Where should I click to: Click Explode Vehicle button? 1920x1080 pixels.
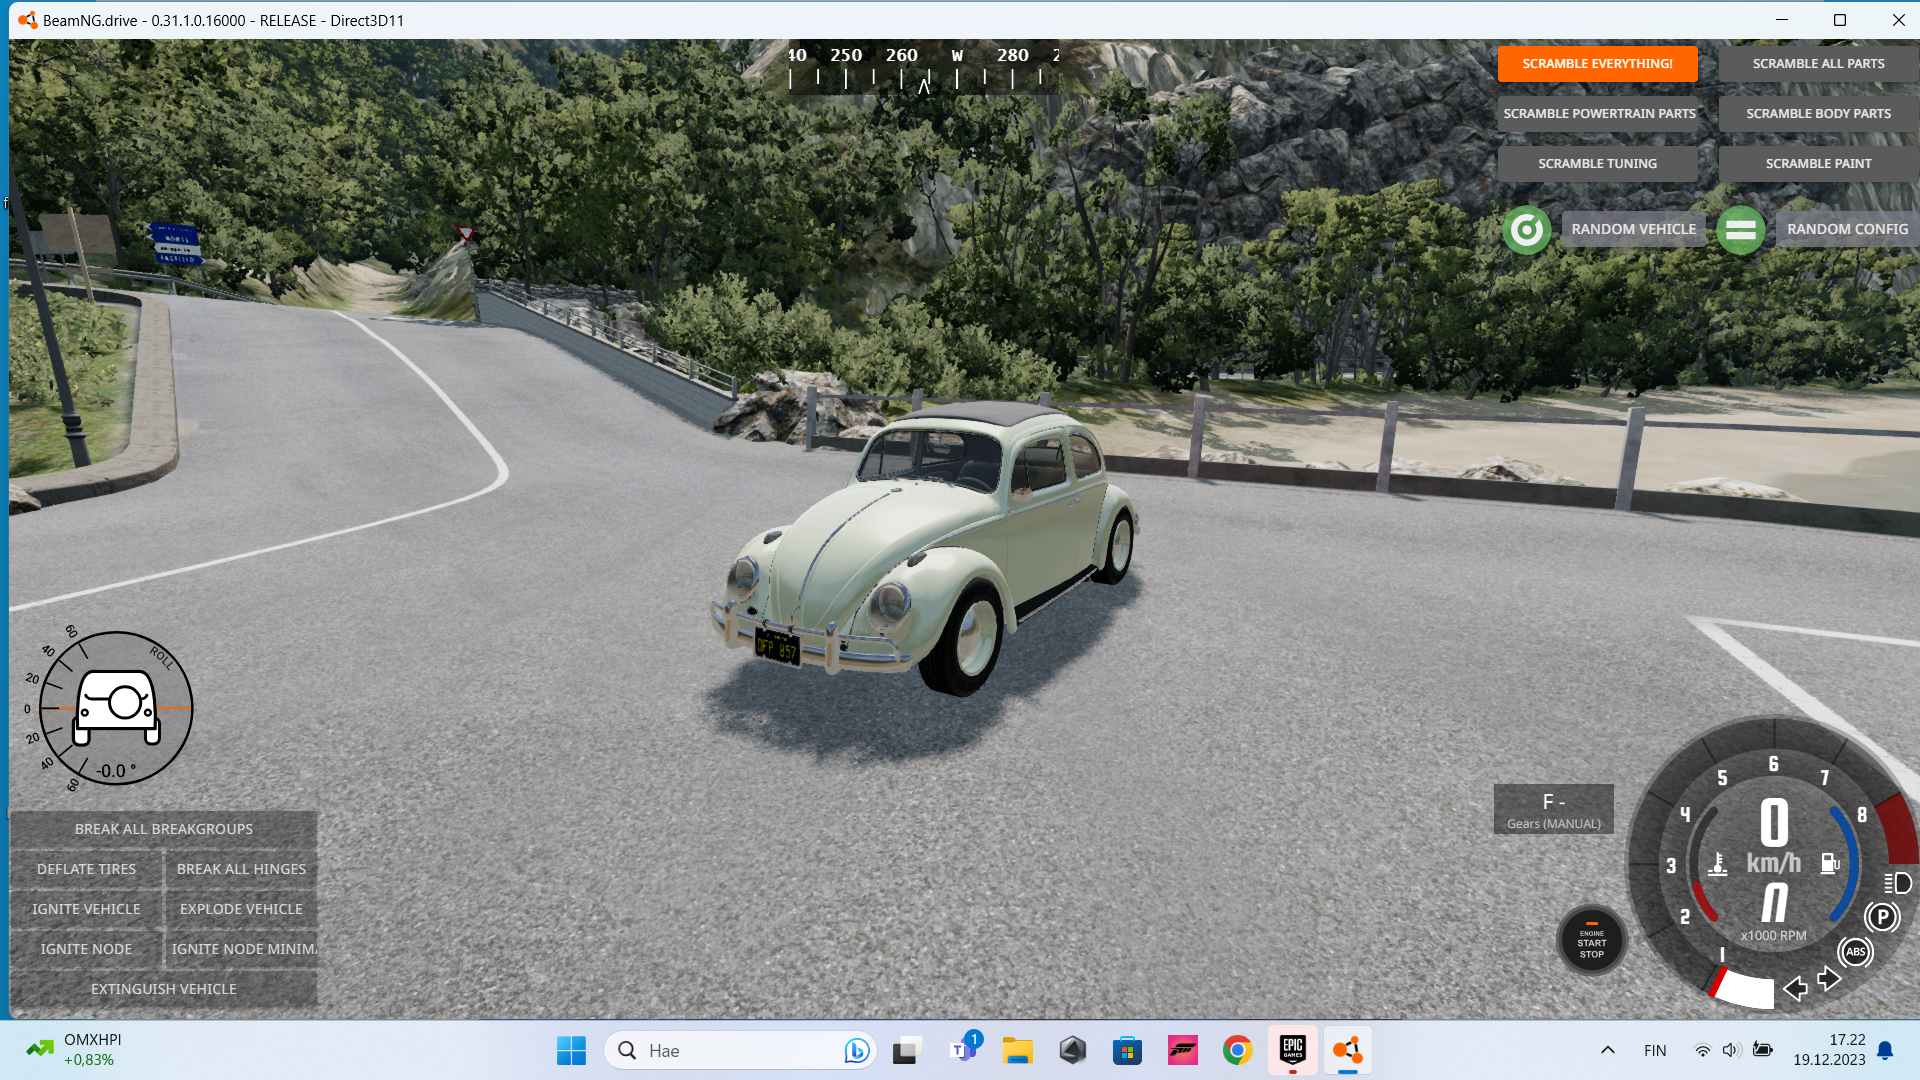click(x=241, y=909)
